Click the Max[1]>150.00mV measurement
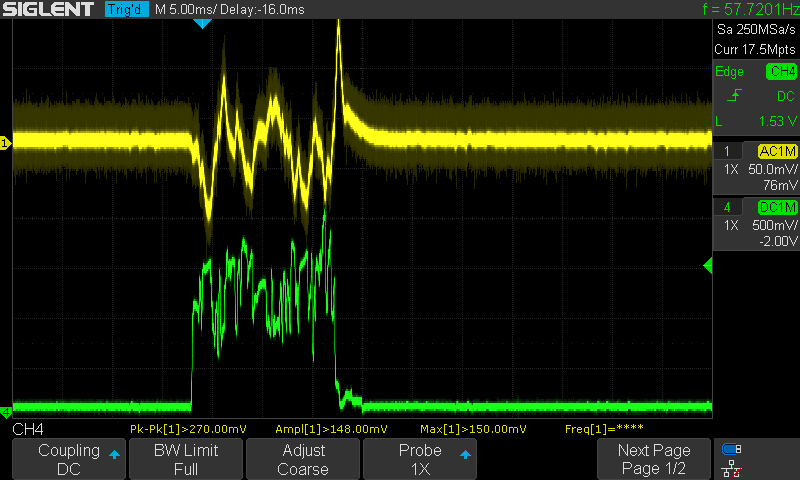Image resolution: width=800 pixels, height=480 pixels. click(x=473, y=429)
